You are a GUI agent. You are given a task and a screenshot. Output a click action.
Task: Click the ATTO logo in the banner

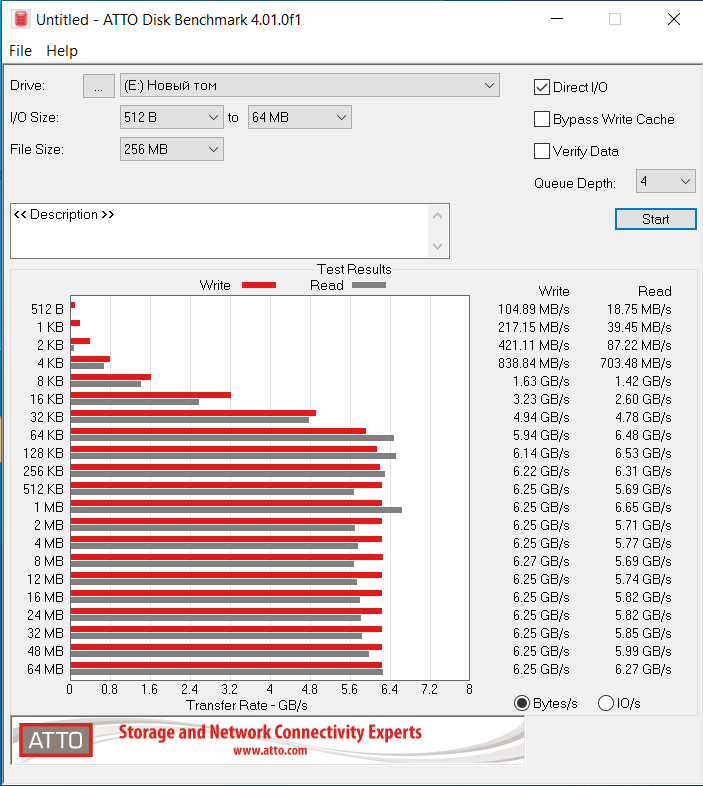coord(56,740)
